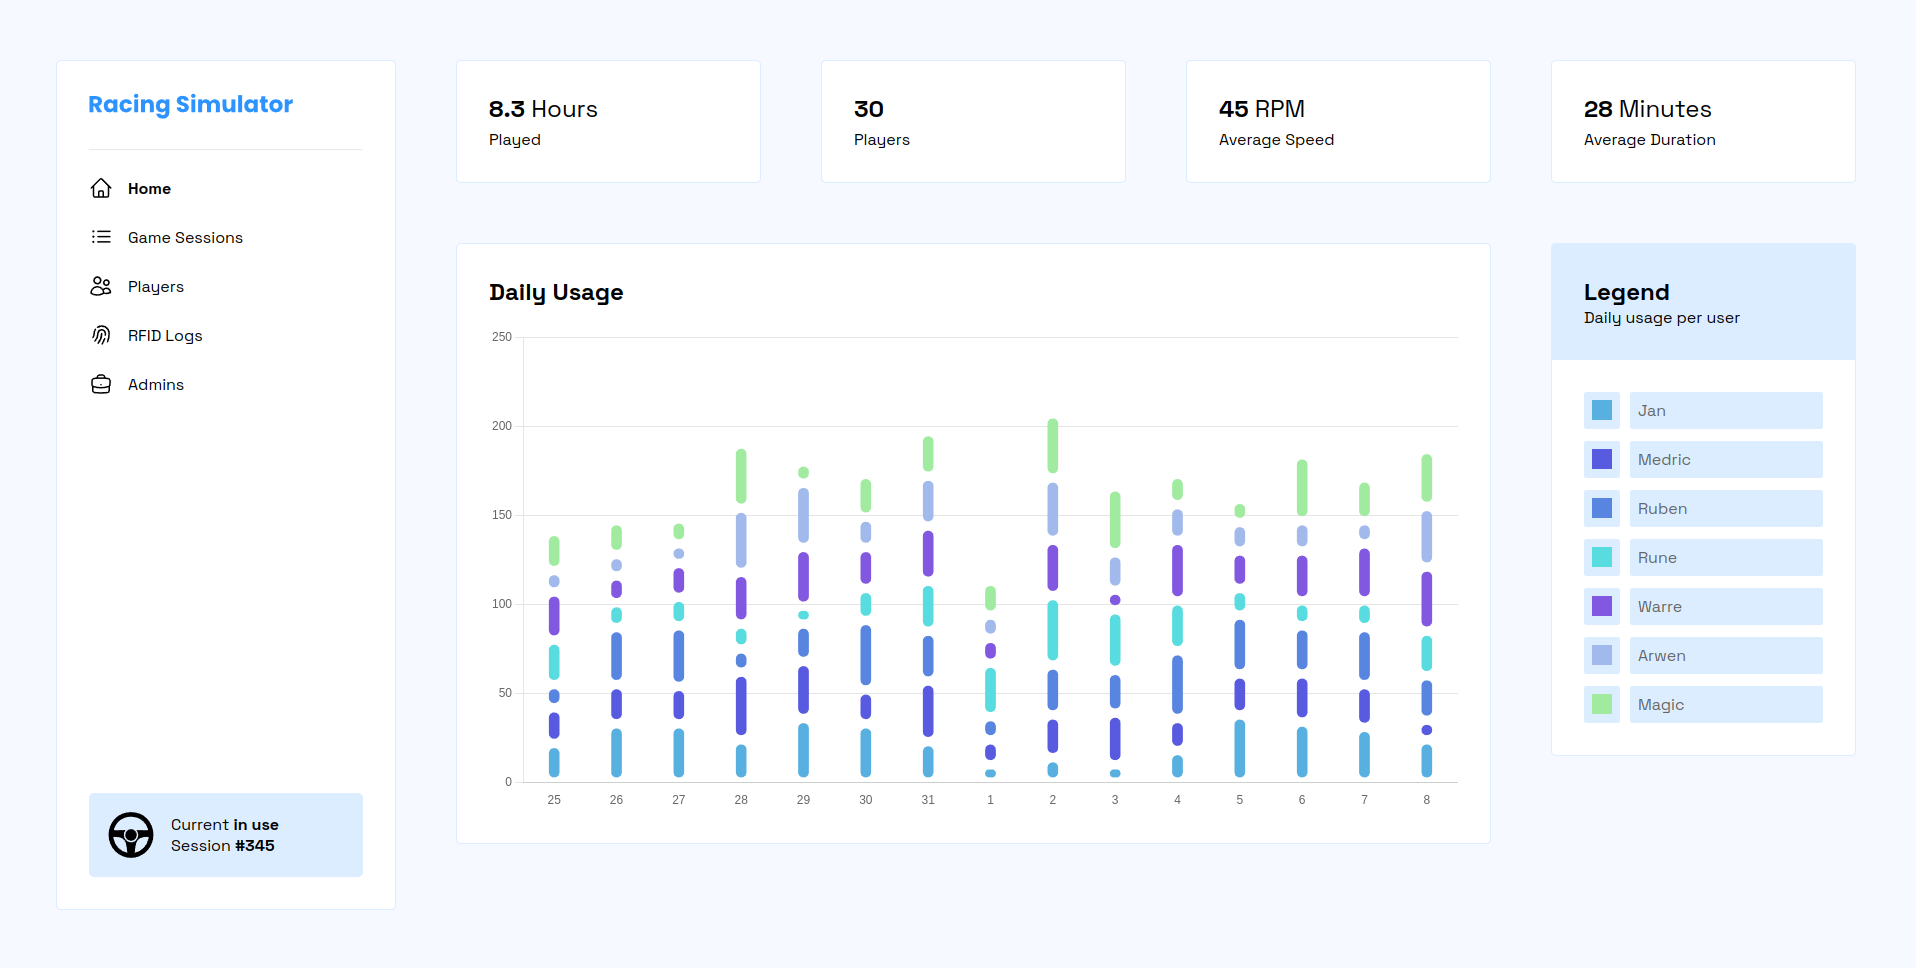Click y-axis label 250
Image resolution: width=1916 pixels, height=968 pixels.
[x=502, y=337]
